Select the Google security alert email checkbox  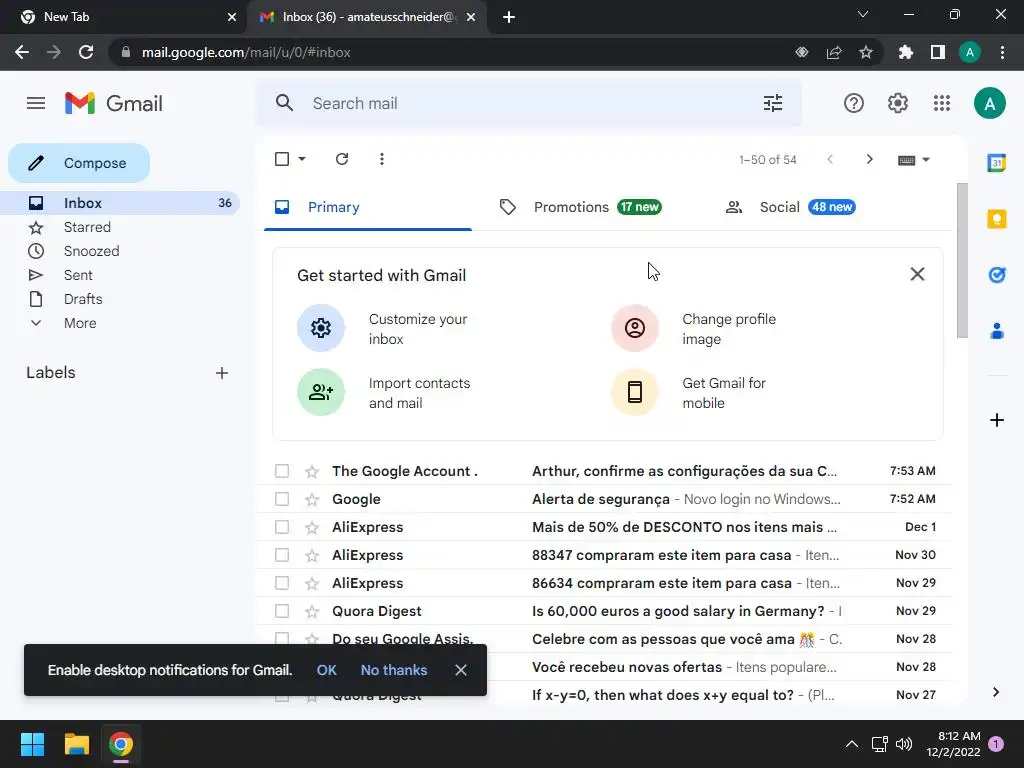point(282,499)
